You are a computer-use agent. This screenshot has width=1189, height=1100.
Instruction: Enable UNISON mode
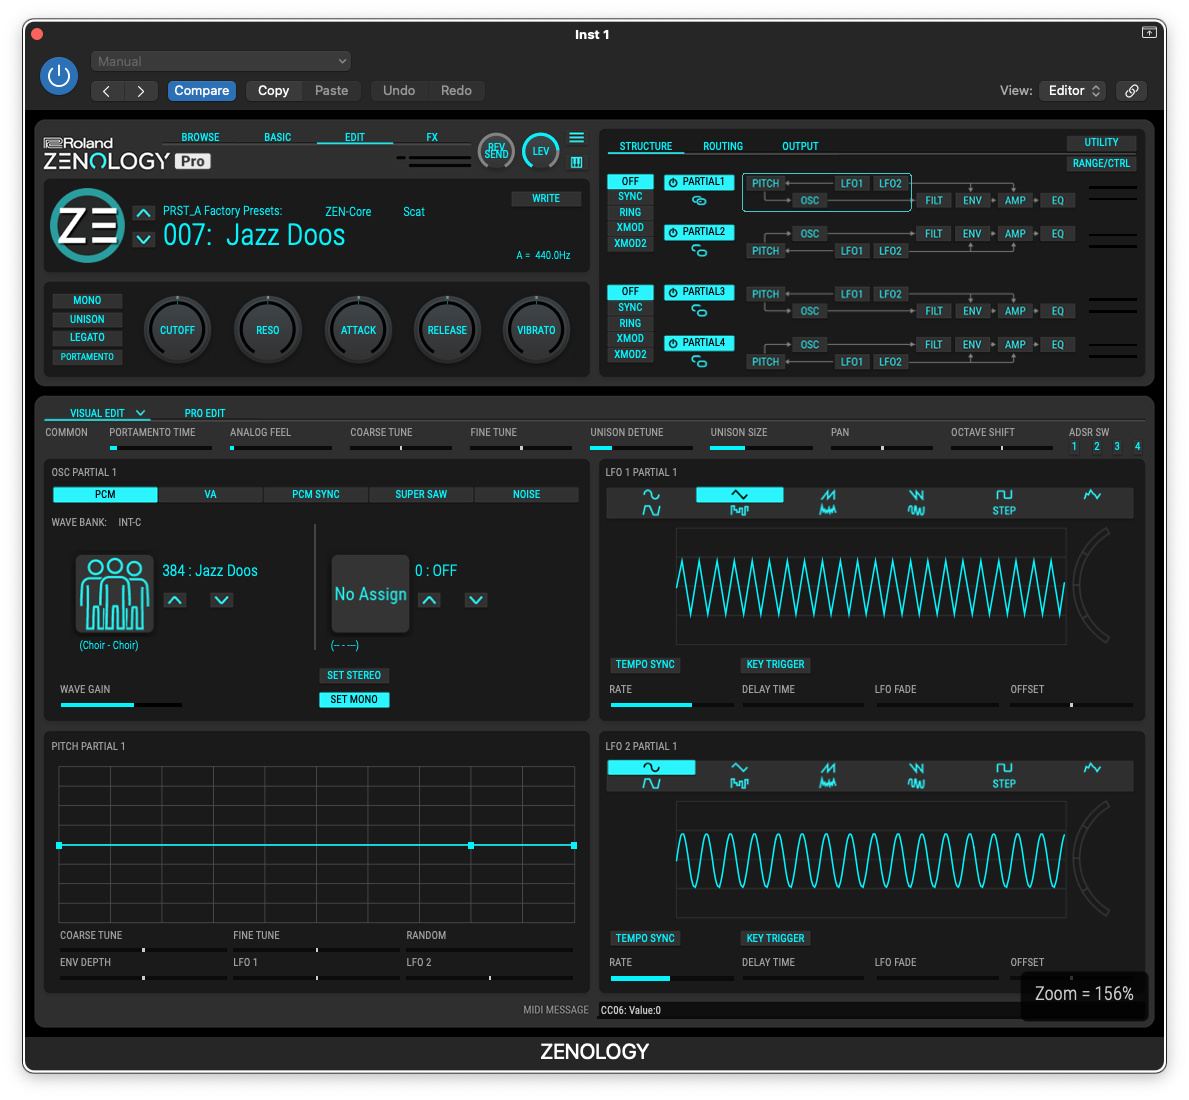pyautogui.click(x=87, y=320)
